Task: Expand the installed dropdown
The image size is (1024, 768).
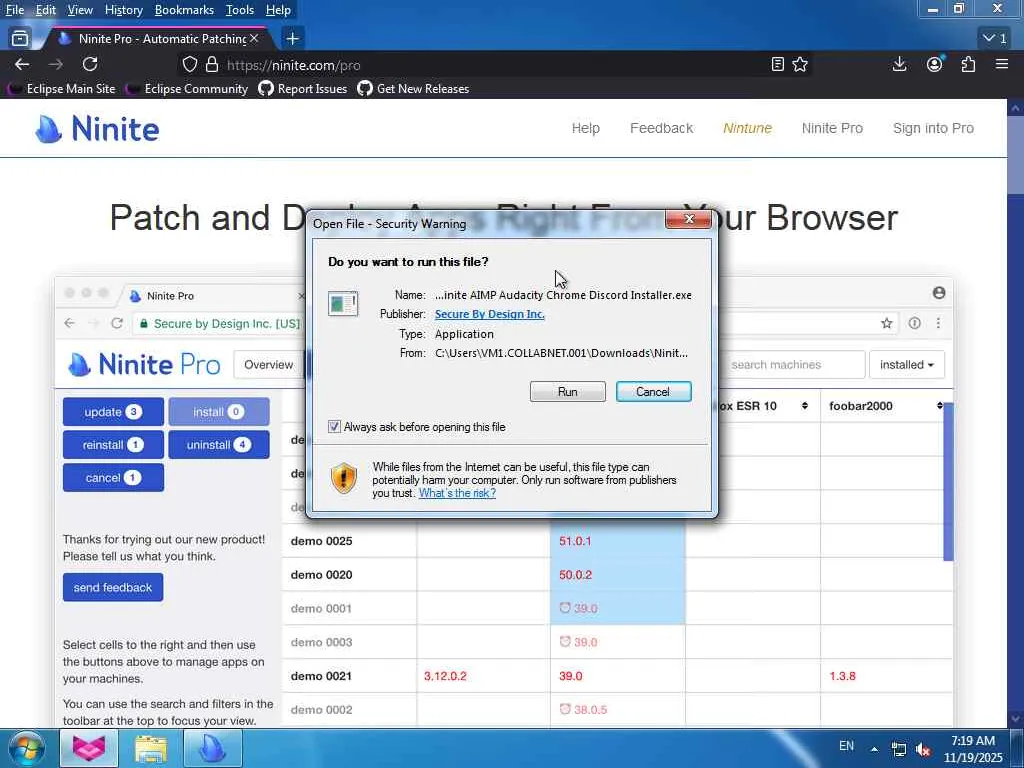Action: [x=906, y=365]
